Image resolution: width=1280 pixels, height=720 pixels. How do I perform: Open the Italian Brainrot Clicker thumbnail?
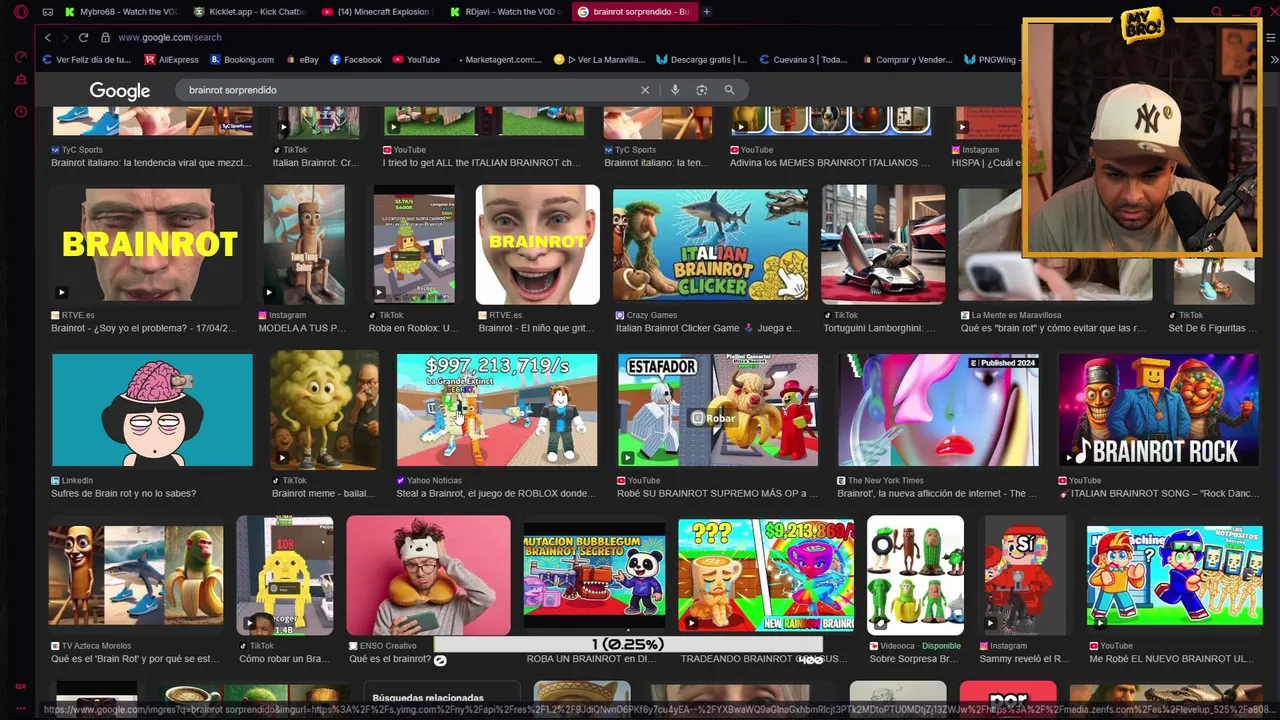710,244
